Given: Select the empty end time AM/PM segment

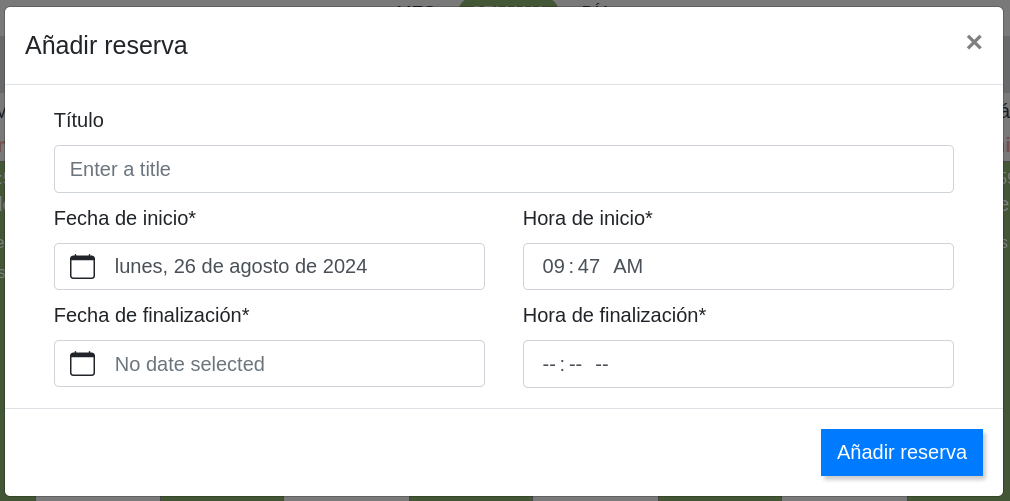Looking at the screenshot, I should click(x=602, y=364).
